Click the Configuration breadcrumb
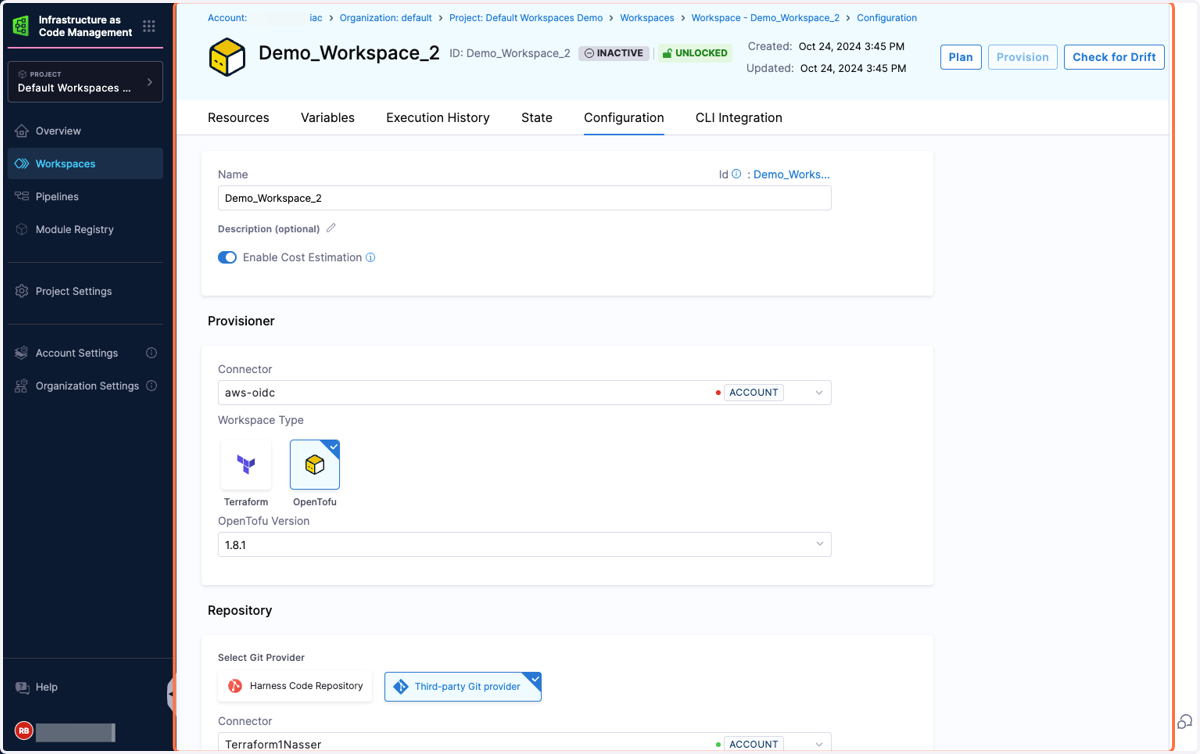This screenshot has height=754, width=1200. click(887, 18)
